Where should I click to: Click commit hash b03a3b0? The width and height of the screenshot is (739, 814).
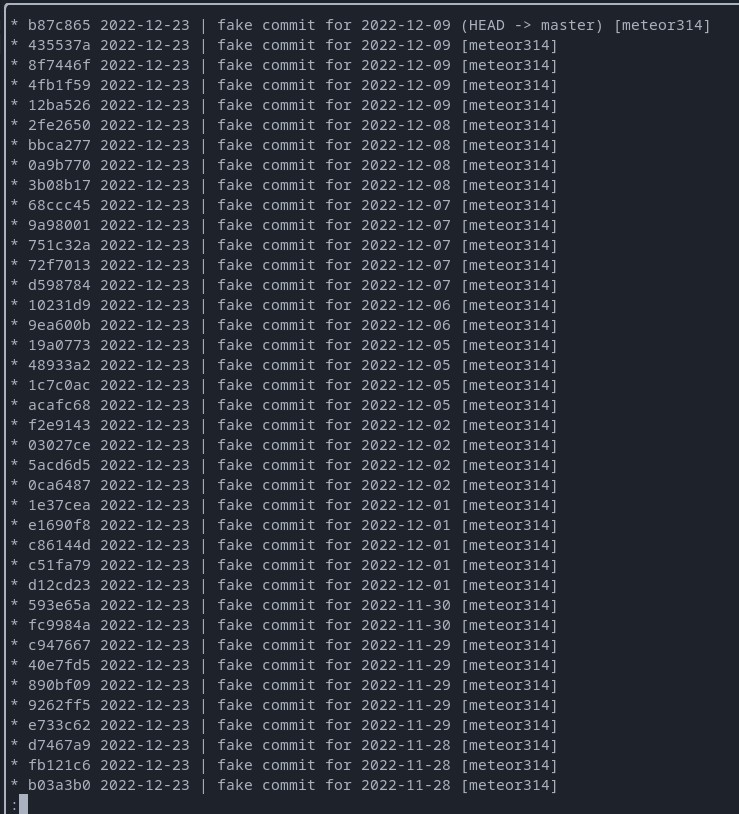[59, 785]
